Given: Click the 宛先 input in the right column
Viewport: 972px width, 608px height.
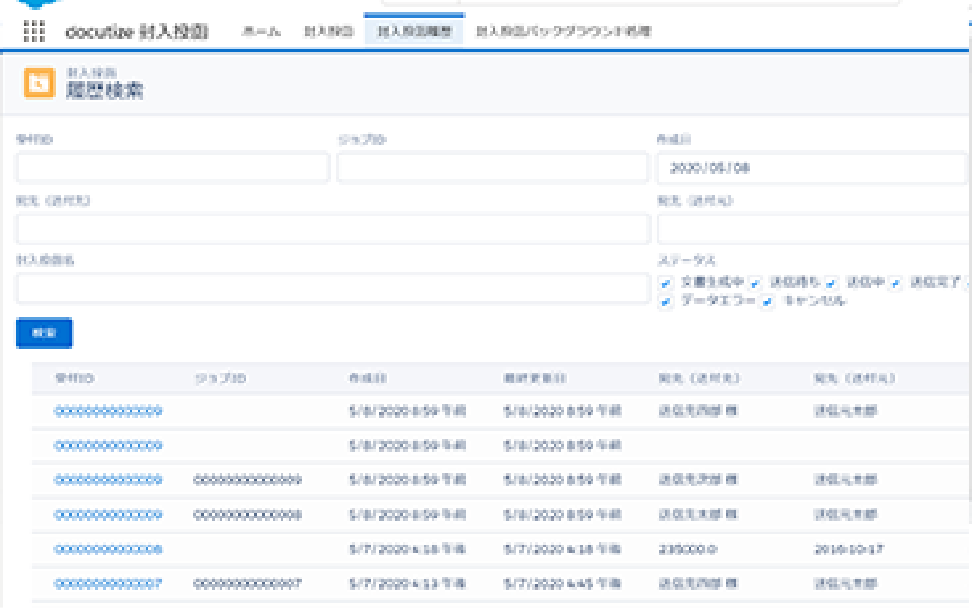Looking at the screenshot, I should click(x=814, y=229).
